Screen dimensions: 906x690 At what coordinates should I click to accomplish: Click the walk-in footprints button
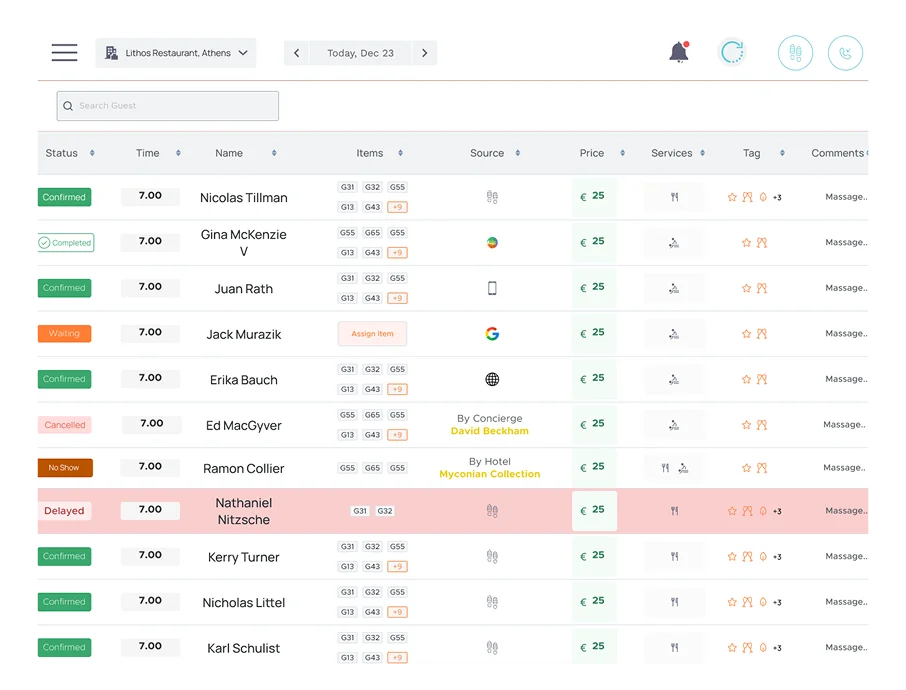click(x=795, y=53)
